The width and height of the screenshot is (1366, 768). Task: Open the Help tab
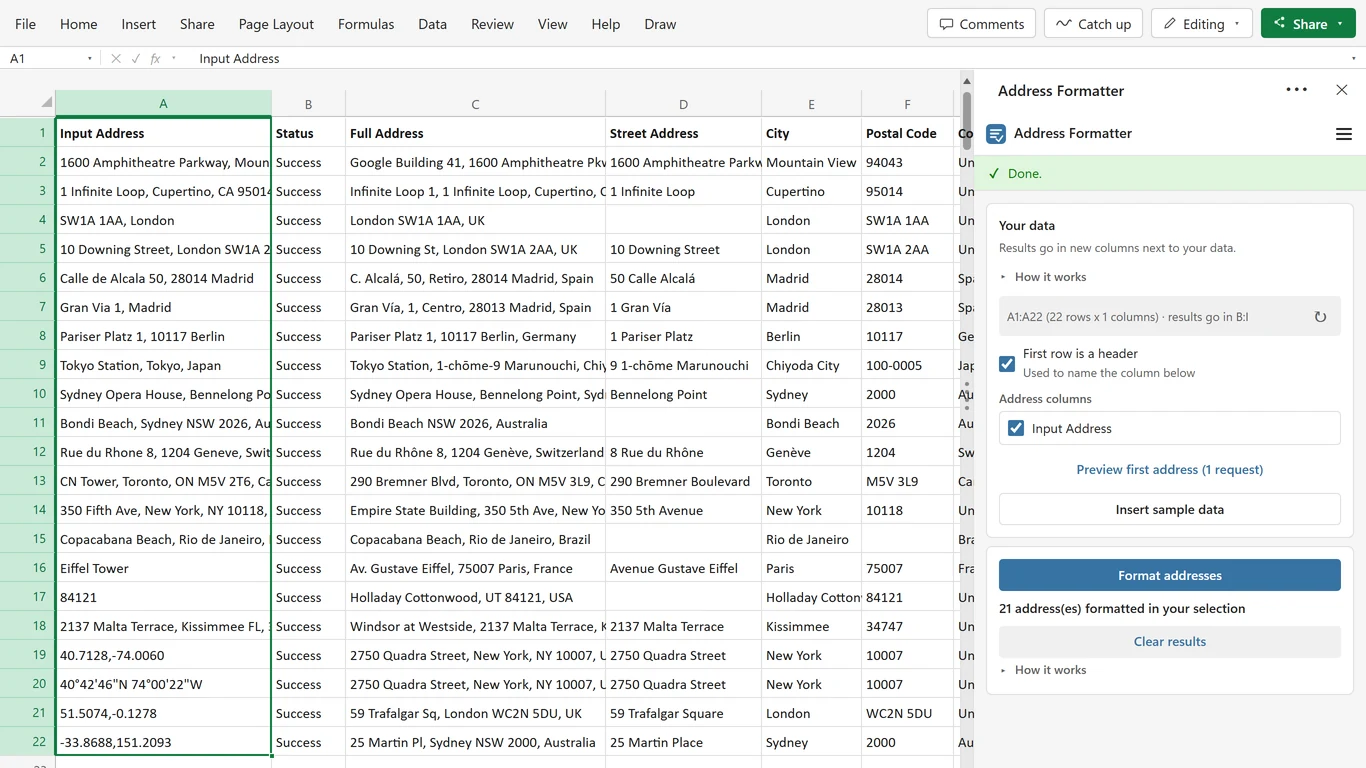point(606,24)
